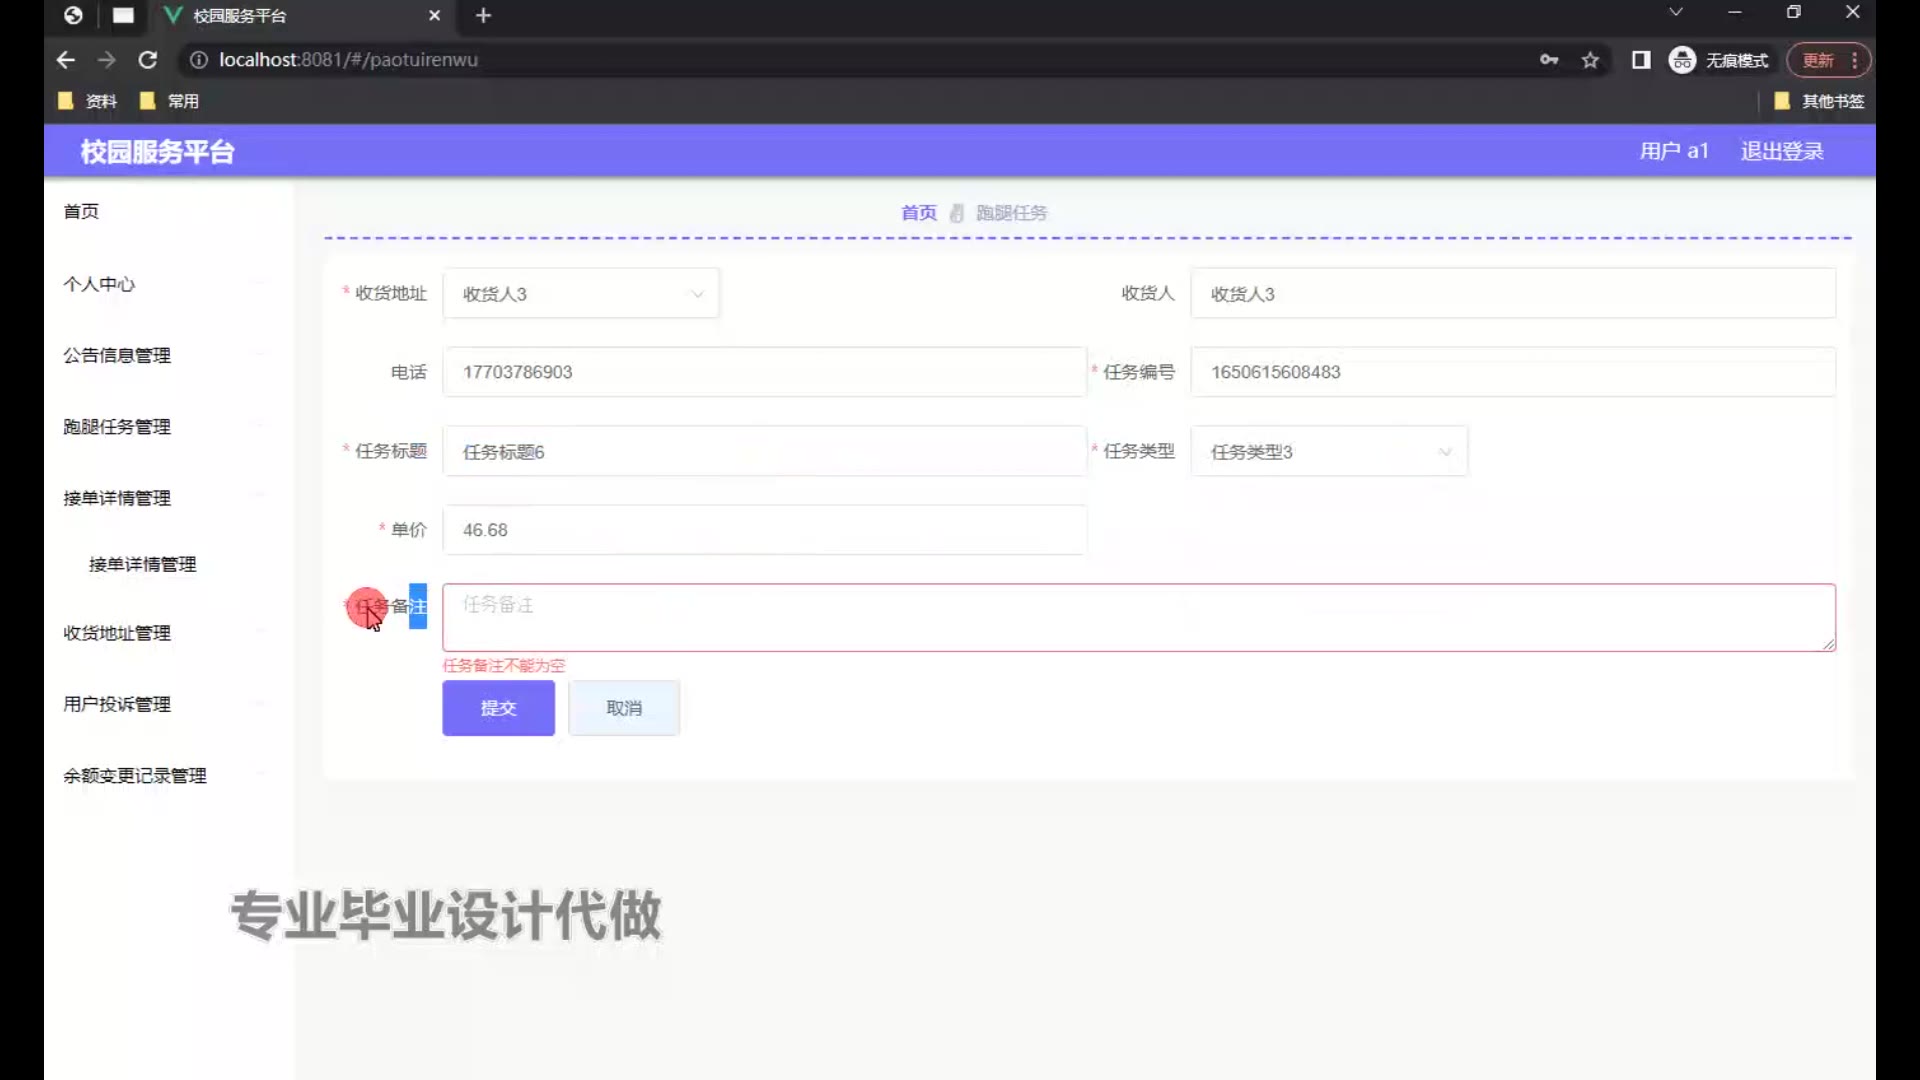Viewport: 1920px width, 1080px height.
Task: Click the 退出登录 logout link
Action: click(1781, 151)
